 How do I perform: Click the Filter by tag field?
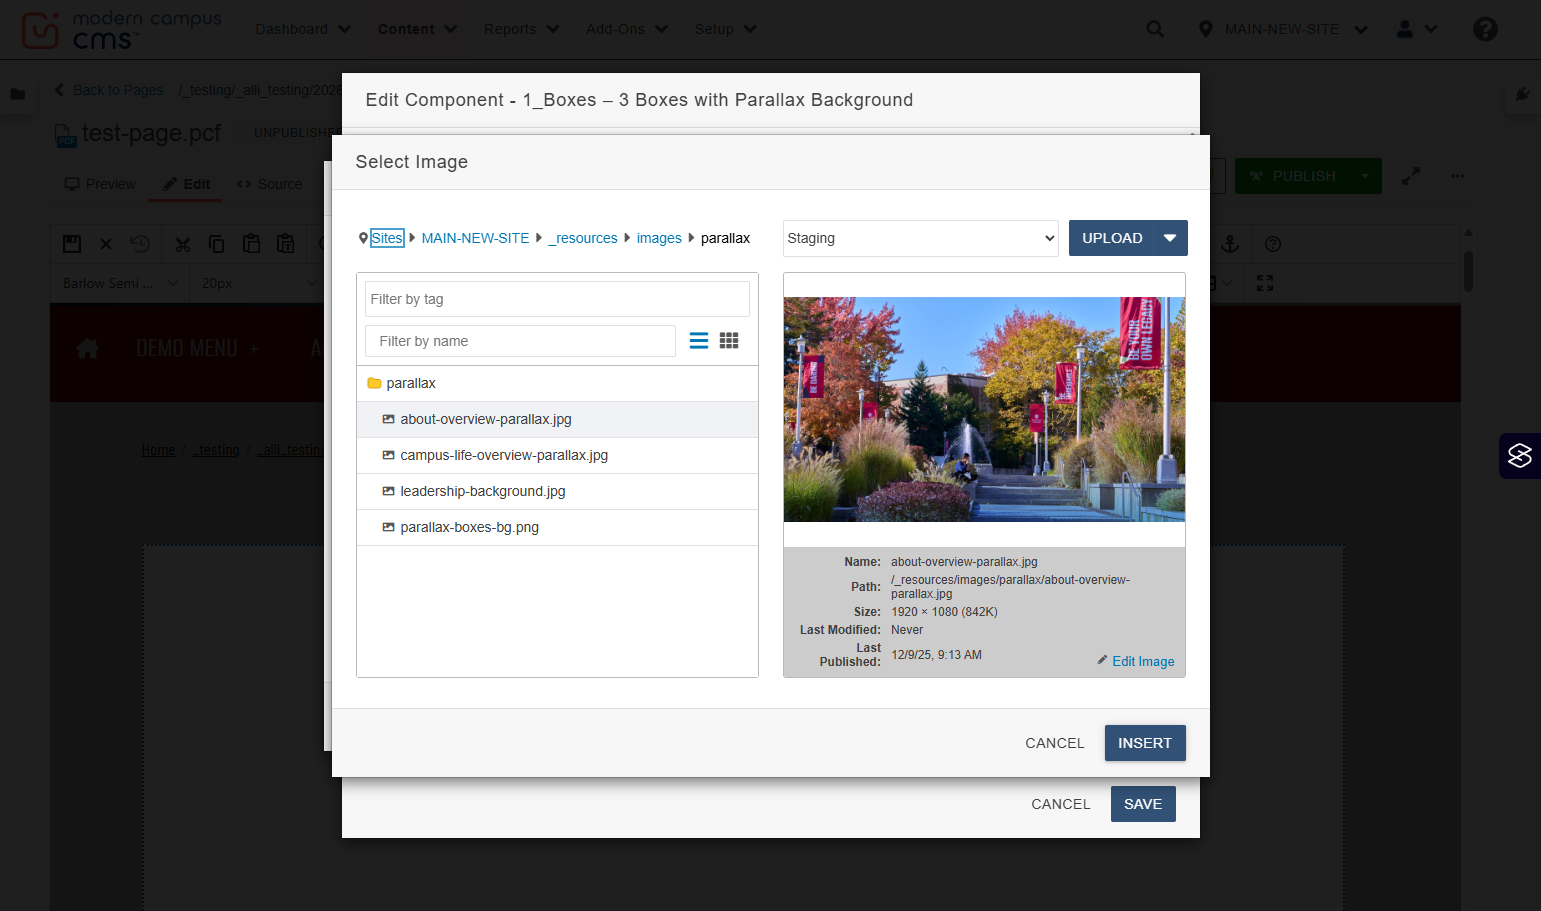(x=557, y=299)
